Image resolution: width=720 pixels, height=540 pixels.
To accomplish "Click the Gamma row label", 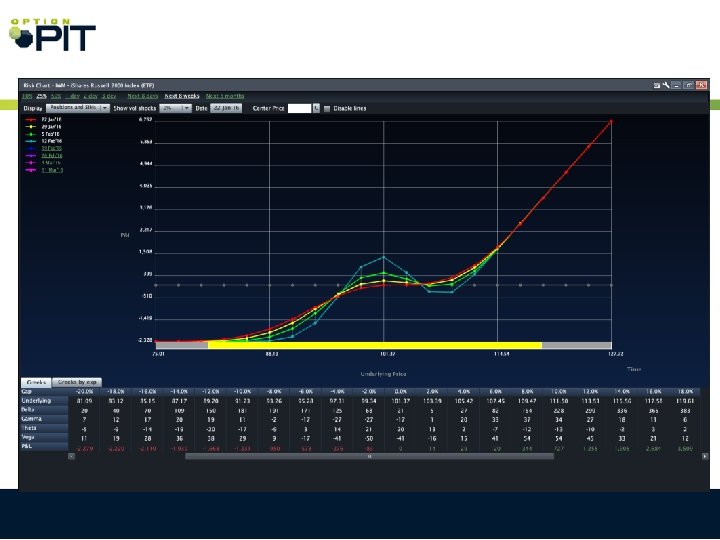I will [x=44, y=419].
